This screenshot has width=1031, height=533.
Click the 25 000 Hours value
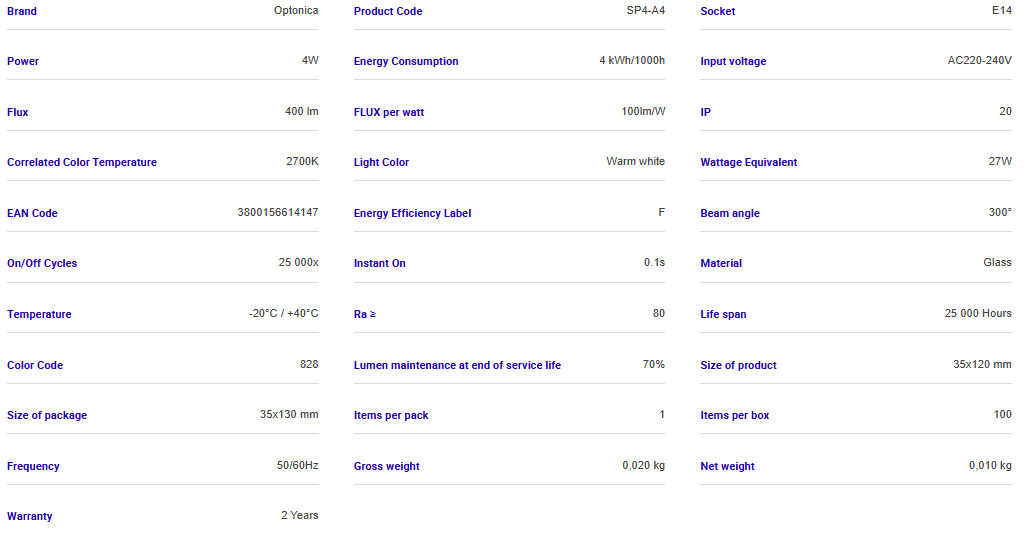(x=978, y=313)
